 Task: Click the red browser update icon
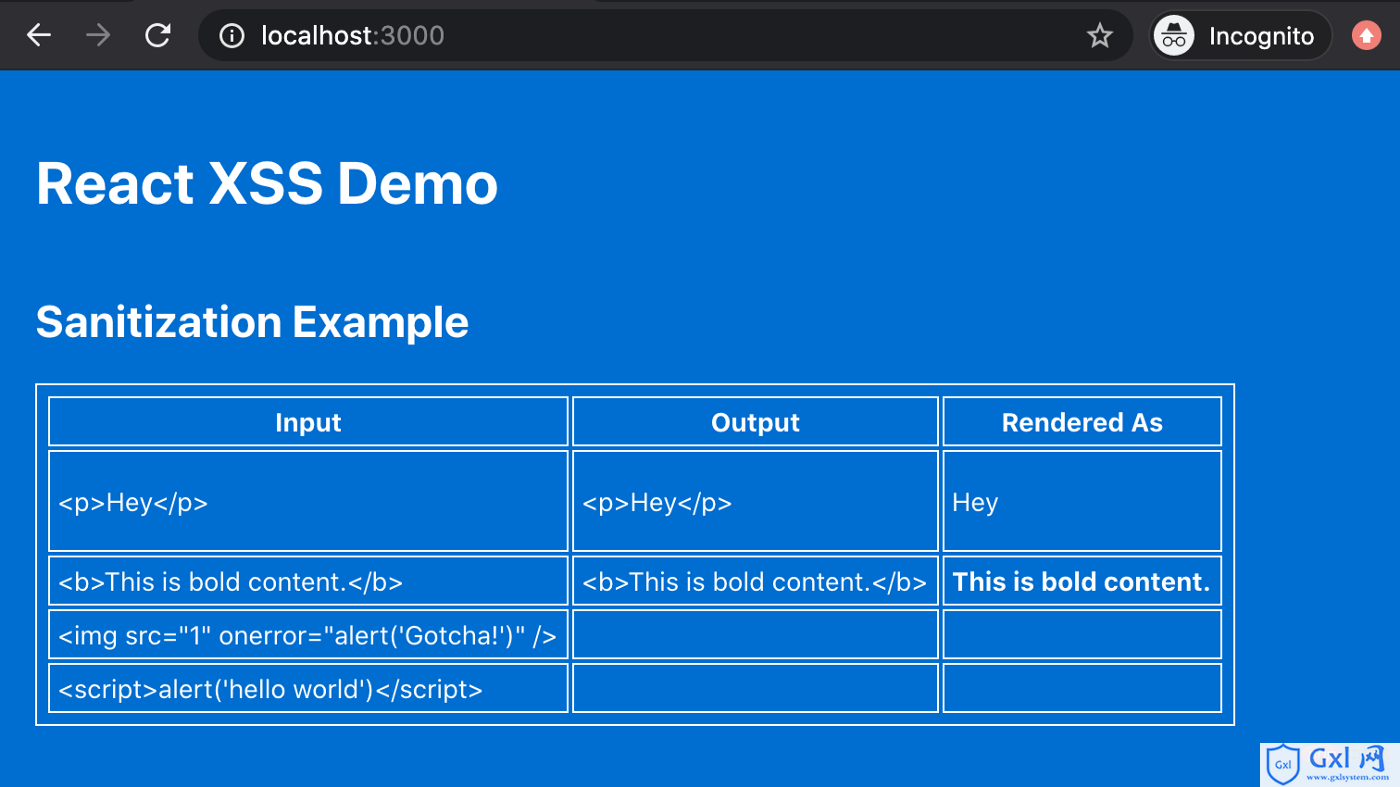point(1366,36)
